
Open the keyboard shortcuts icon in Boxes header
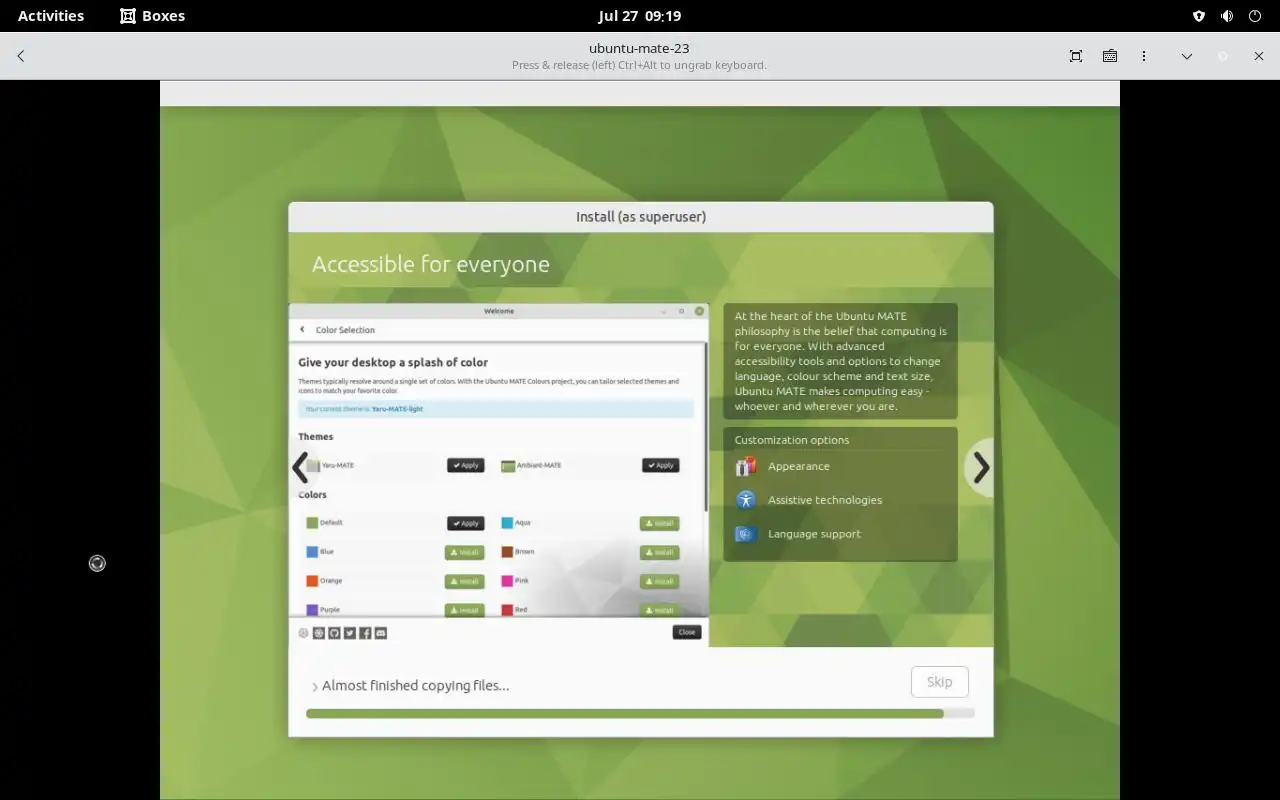click(x=1110, y=56)
